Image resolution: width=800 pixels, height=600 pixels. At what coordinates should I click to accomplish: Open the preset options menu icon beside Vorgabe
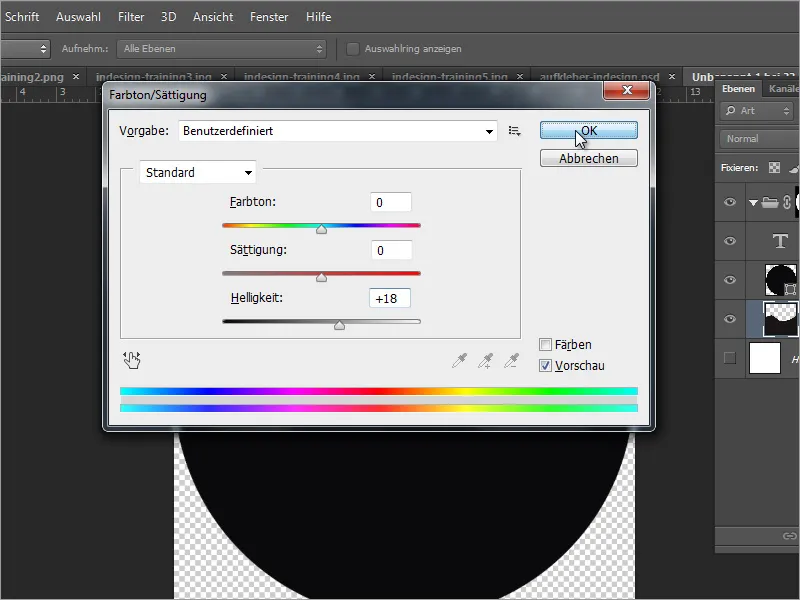[514, 131]
